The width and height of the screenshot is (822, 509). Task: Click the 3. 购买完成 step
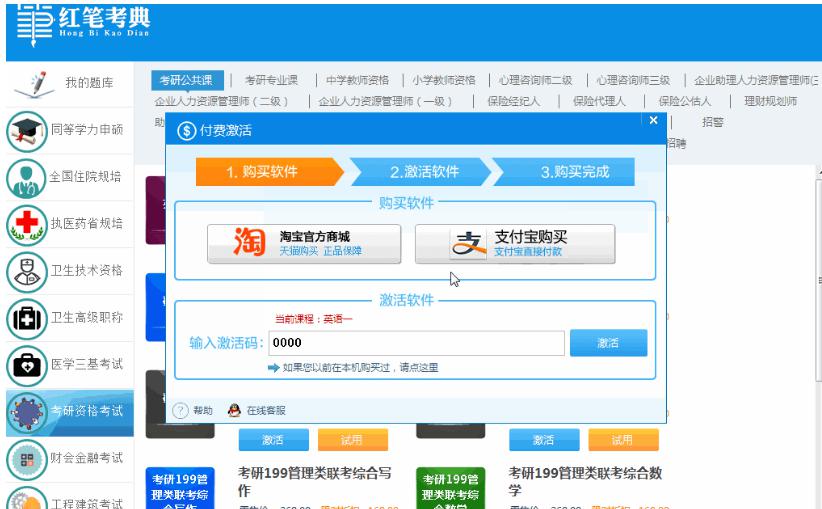564,172
